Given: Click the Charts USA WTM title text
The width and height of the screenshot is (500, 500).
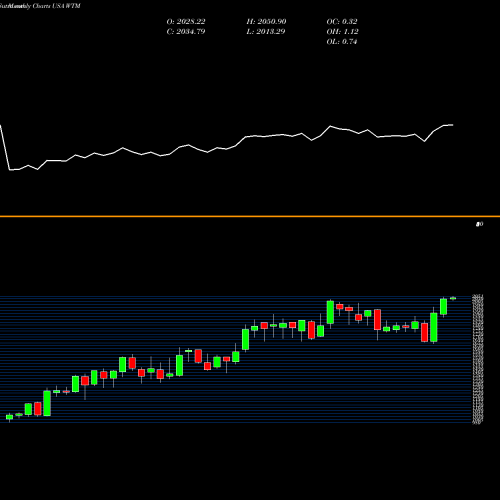Looking at the screenshot, I should point(57,6).
